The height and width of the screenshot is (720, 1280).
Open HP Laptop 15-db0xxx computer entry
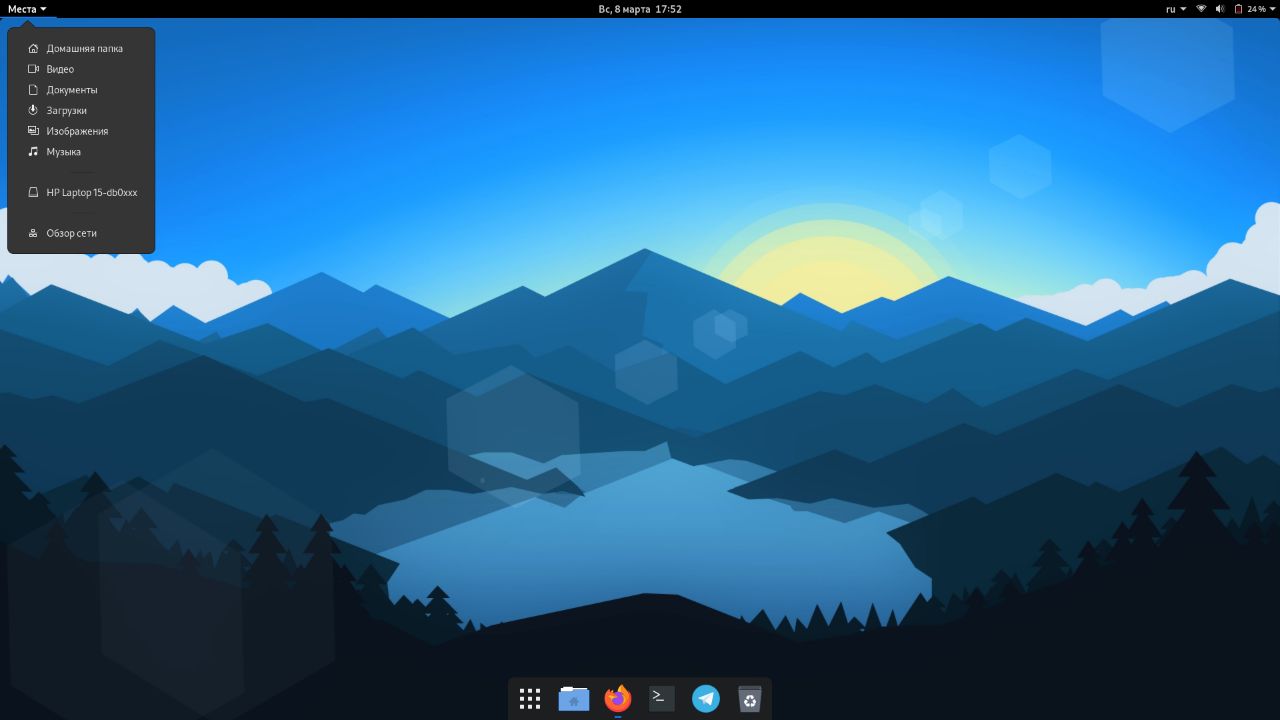pos(81,192)
